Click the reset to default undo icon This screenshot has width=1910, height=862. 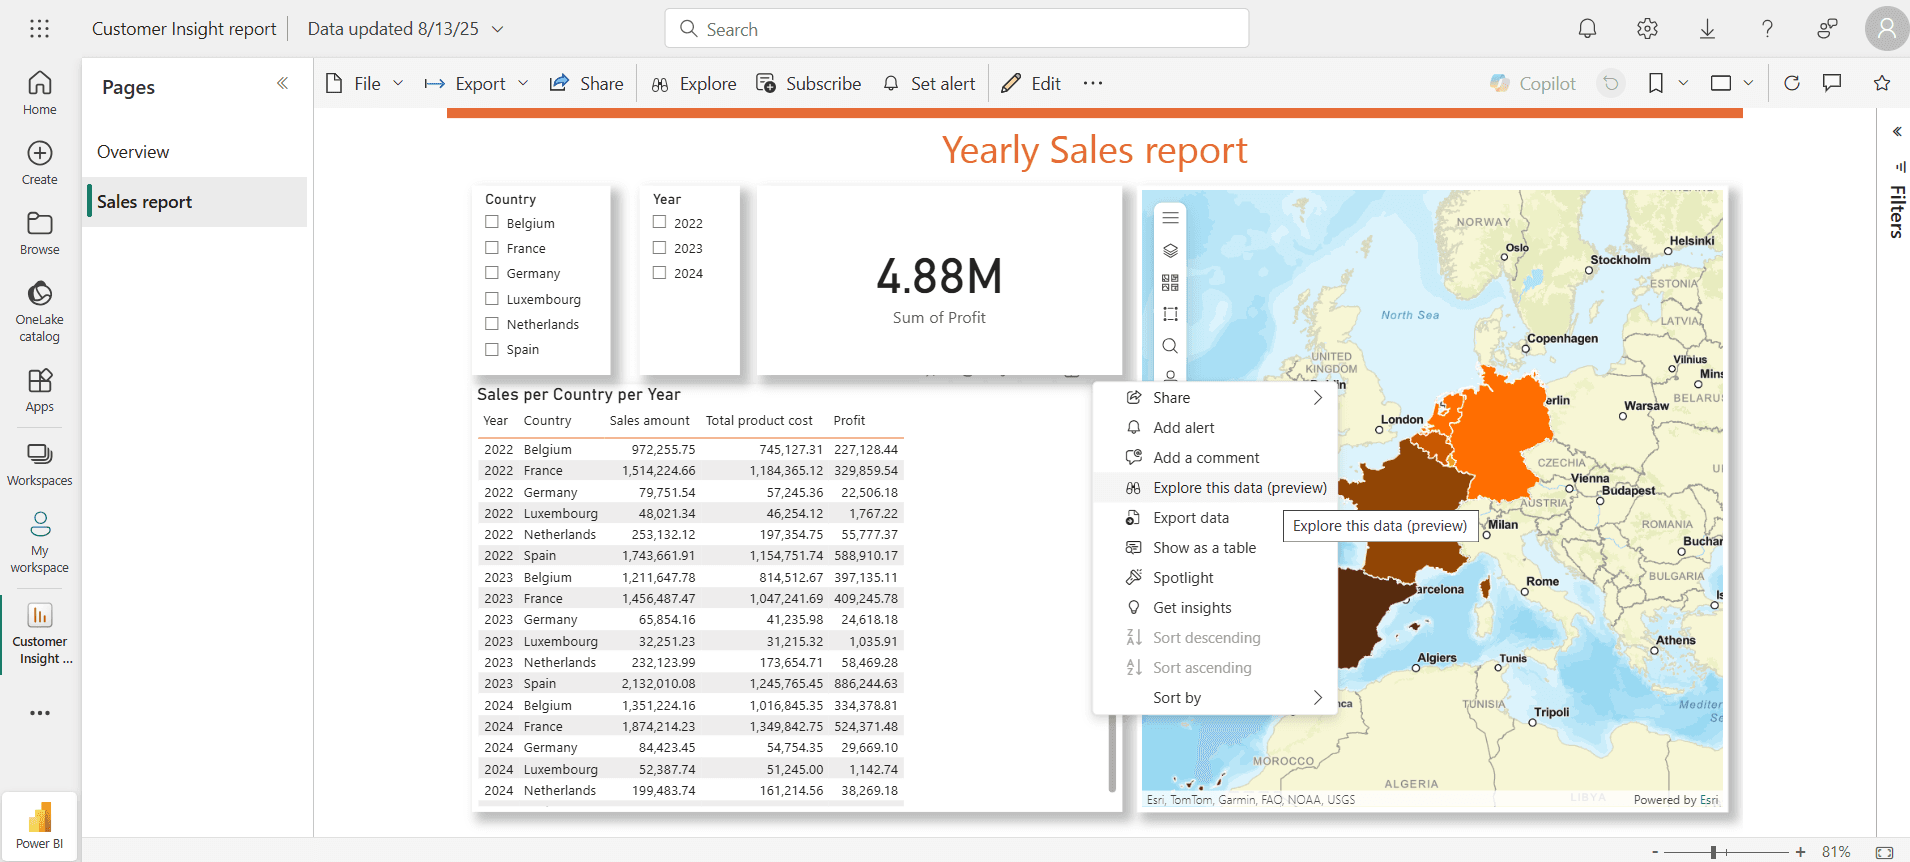click(1610, 84)
